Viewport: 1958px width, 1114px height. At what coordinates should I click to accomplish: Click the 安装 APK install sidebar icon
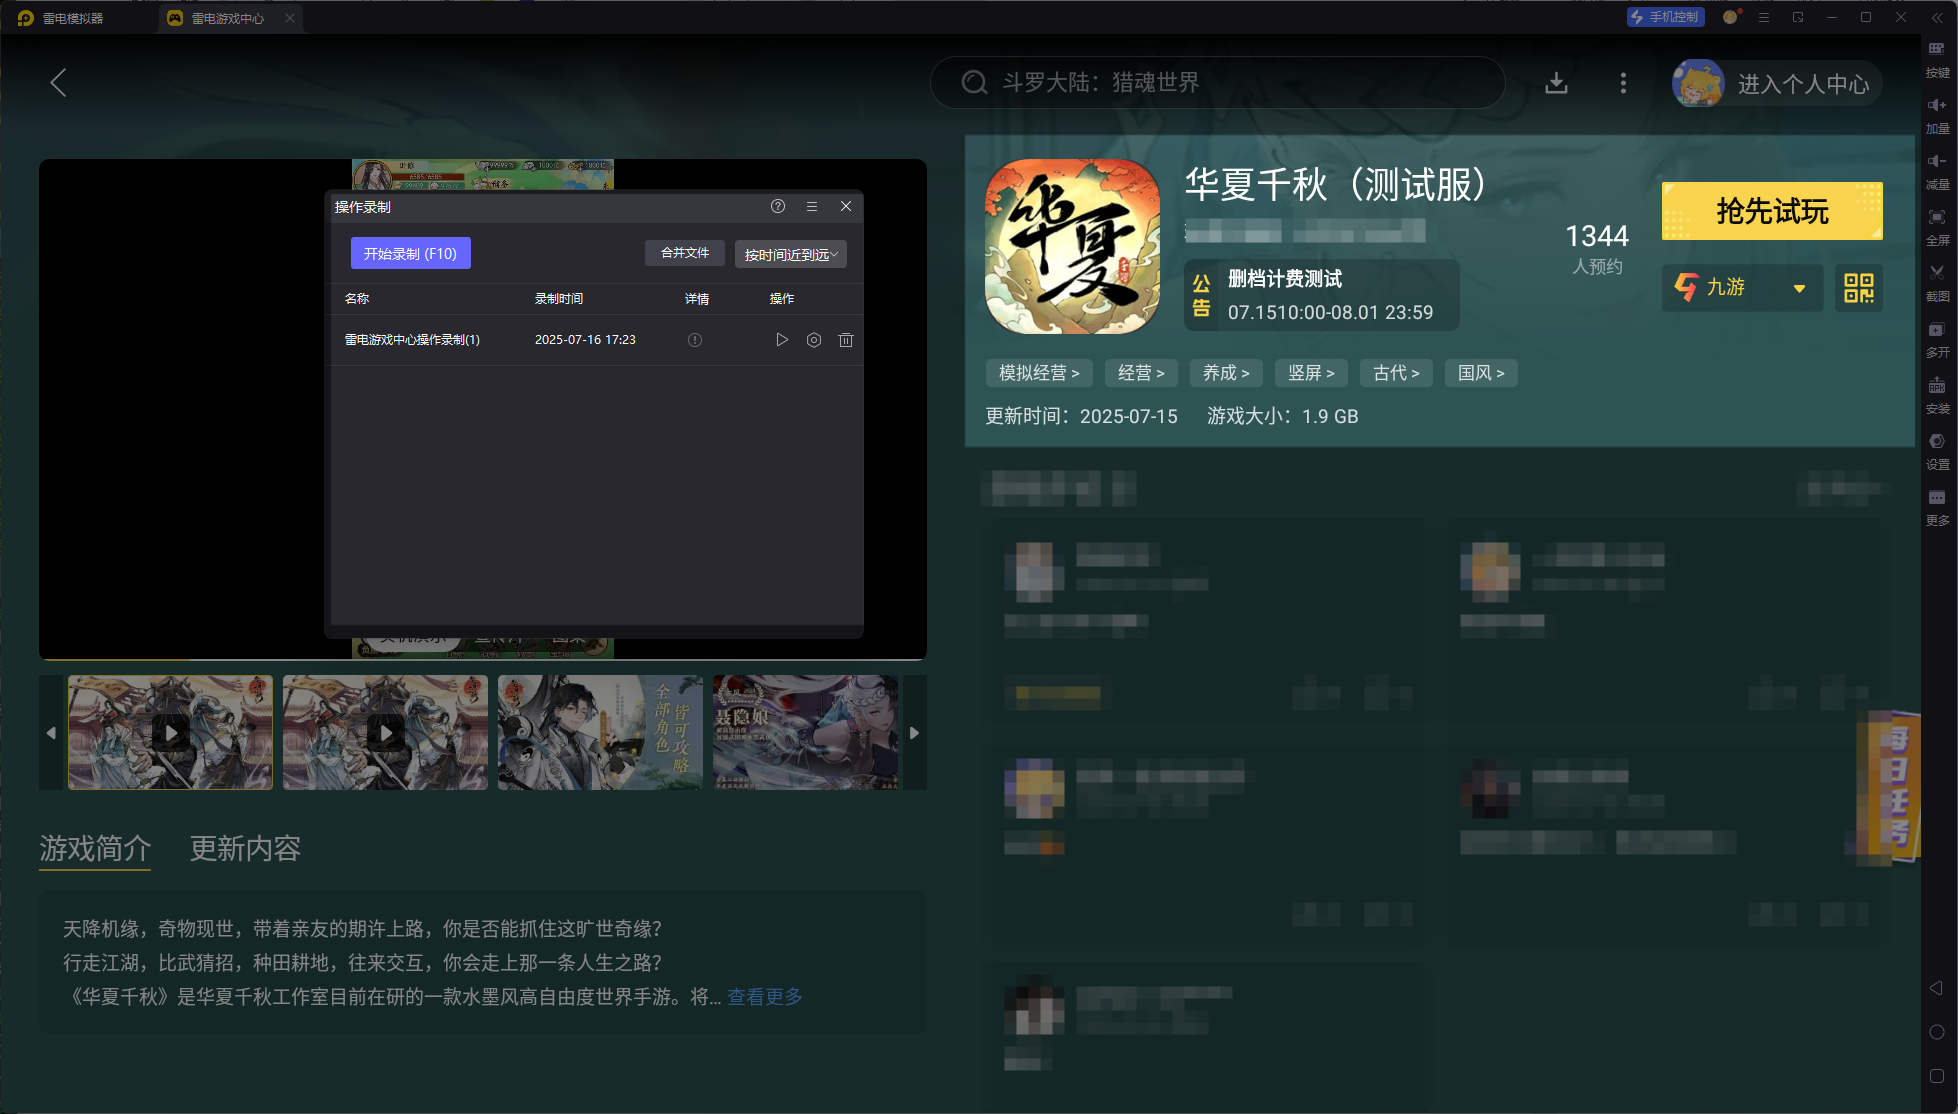(x=1937, y=395)
